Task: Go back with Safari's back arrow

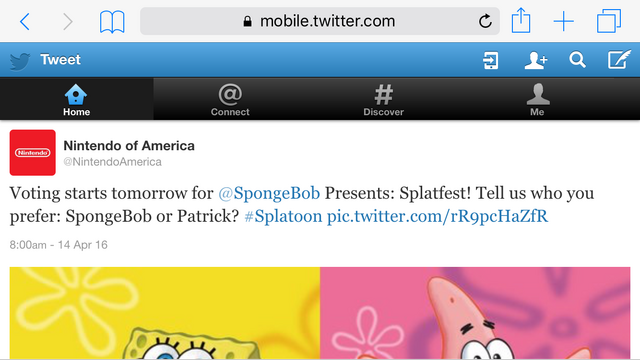Action: click(x=24, y=21)
